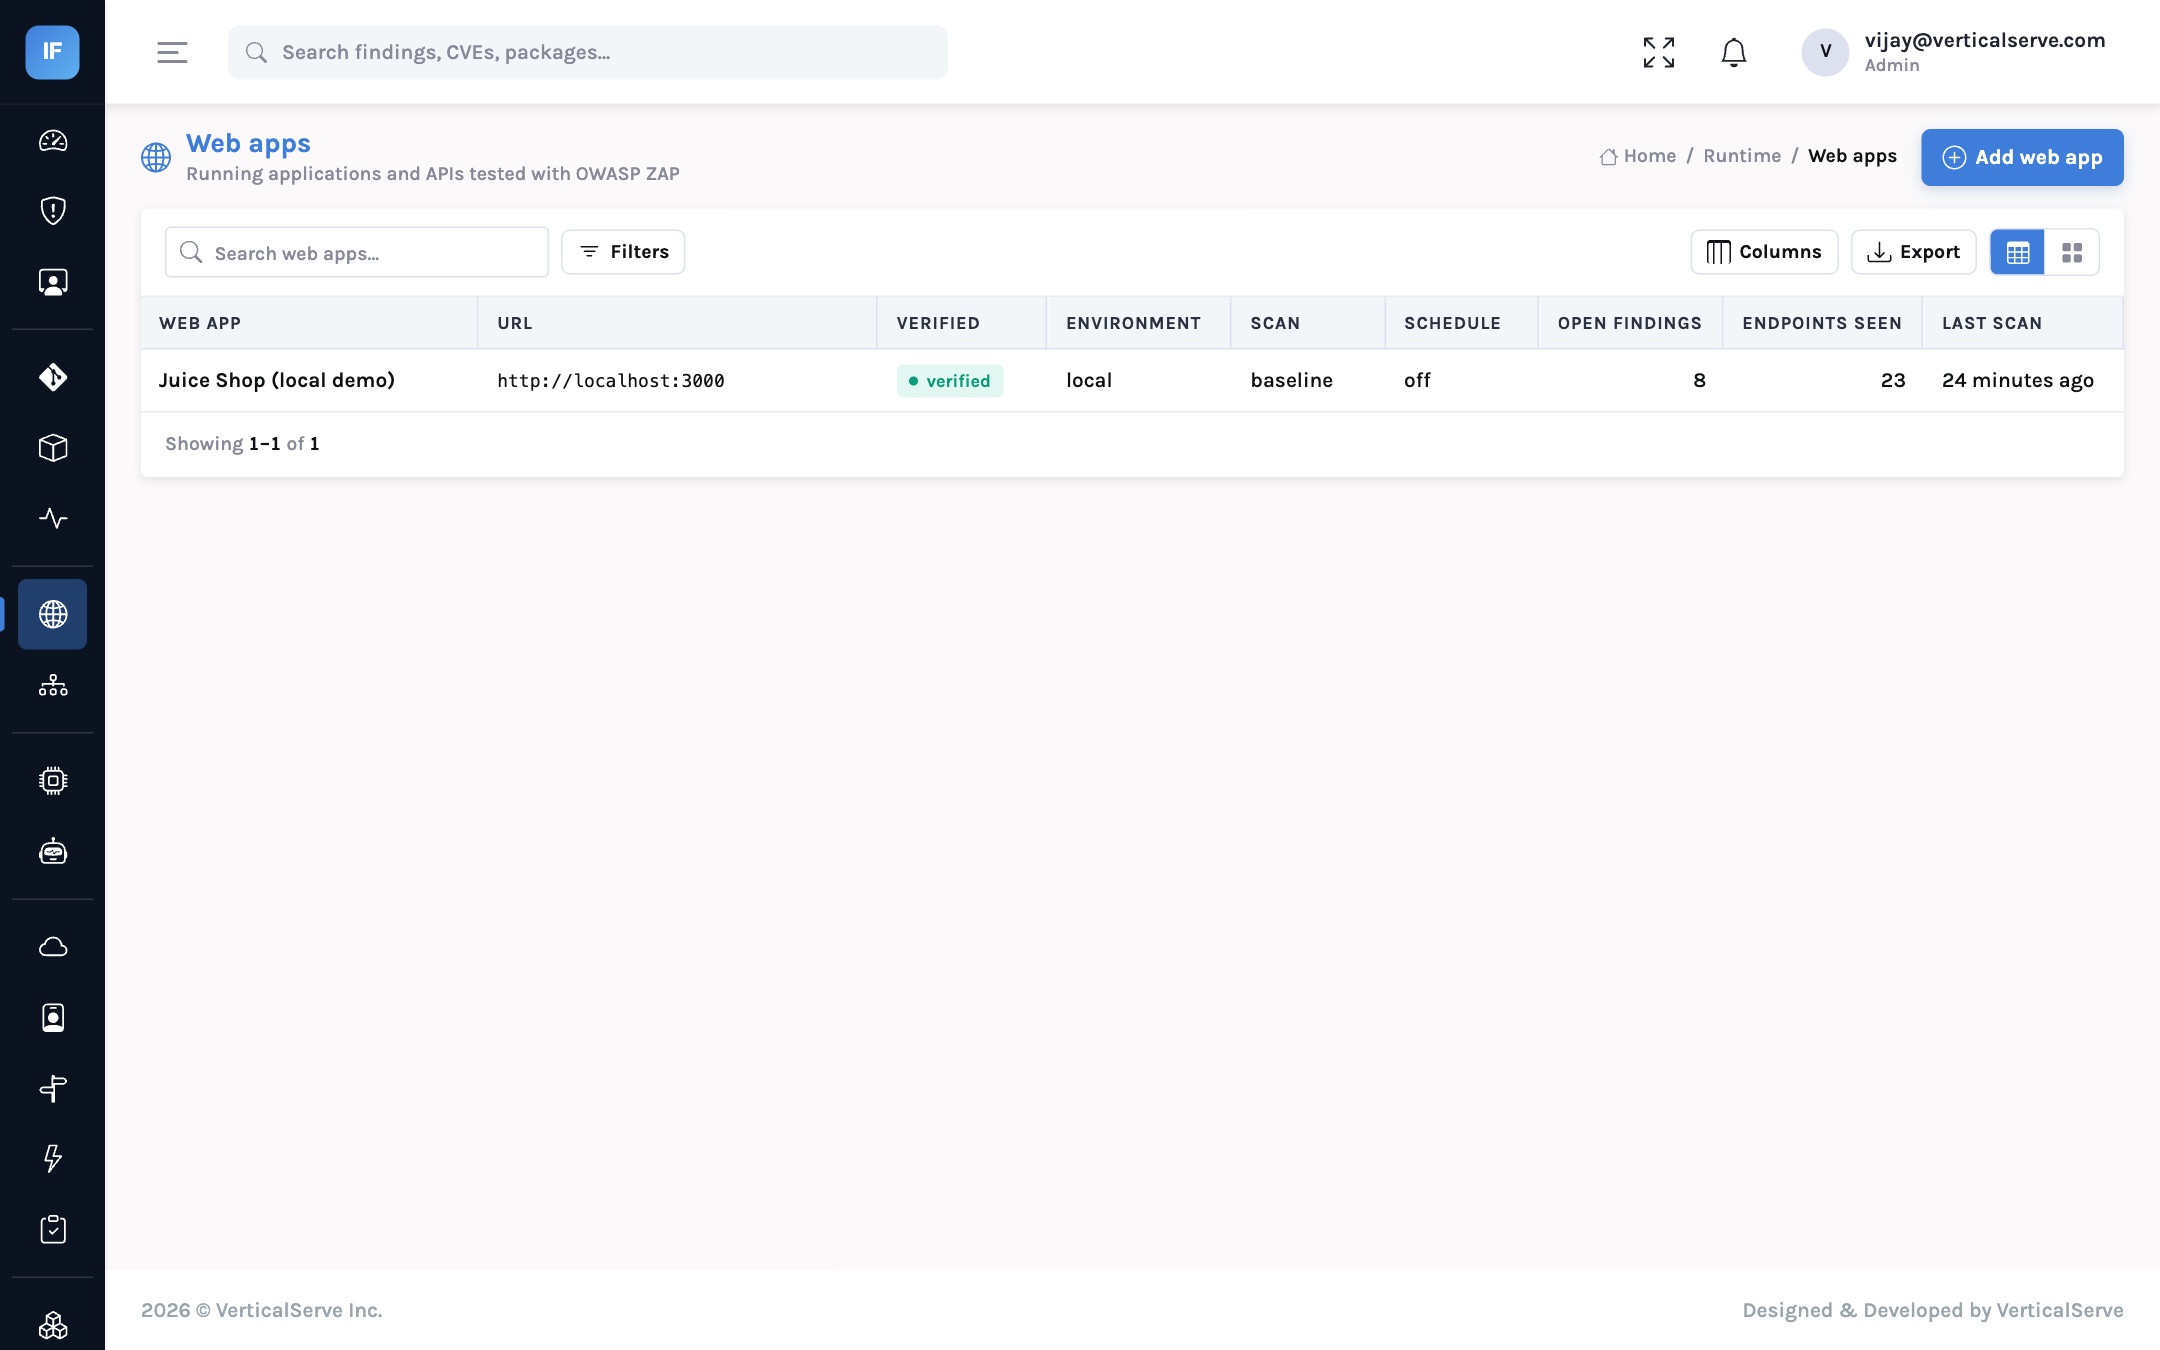Open the git diamond icon in sidebar
Viewport: 2160px width, 1350px height.
(x=53, y=377)
